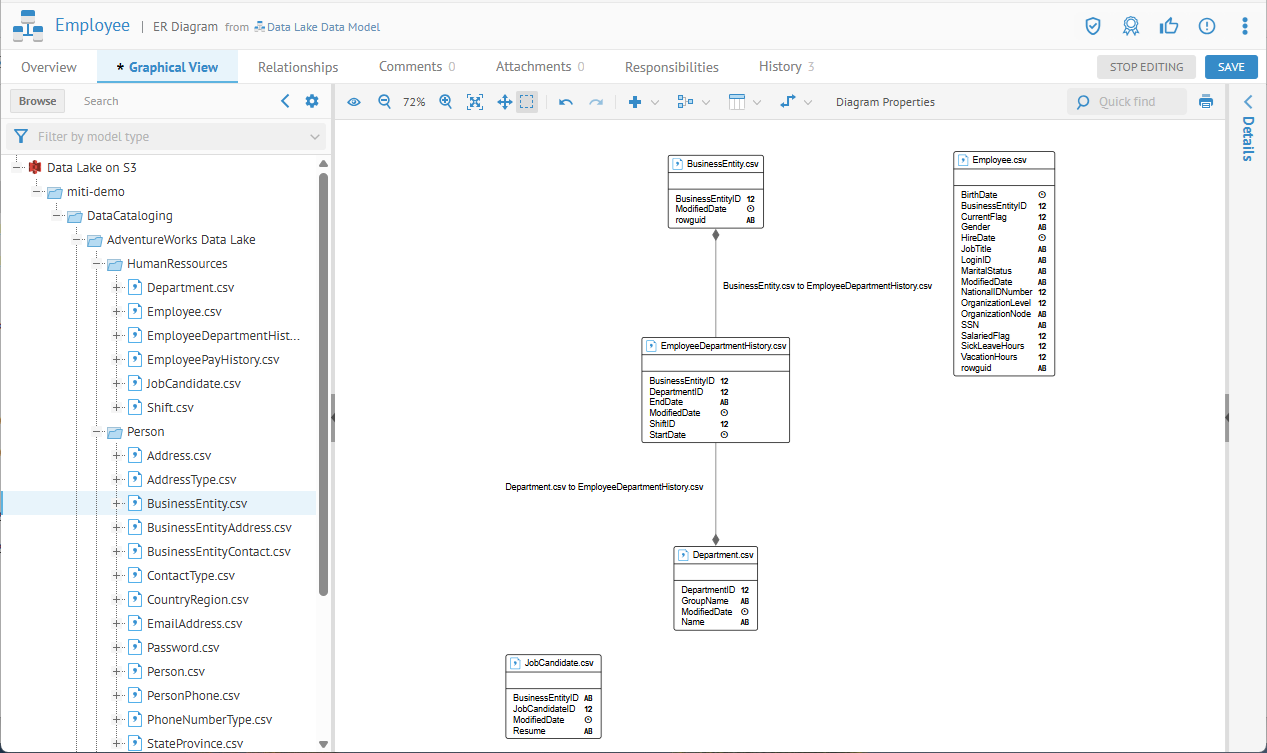Viewport: 1267px width, 753px height.
Task: Switch to the Relationships tab
Action: [x=298, y=67]
